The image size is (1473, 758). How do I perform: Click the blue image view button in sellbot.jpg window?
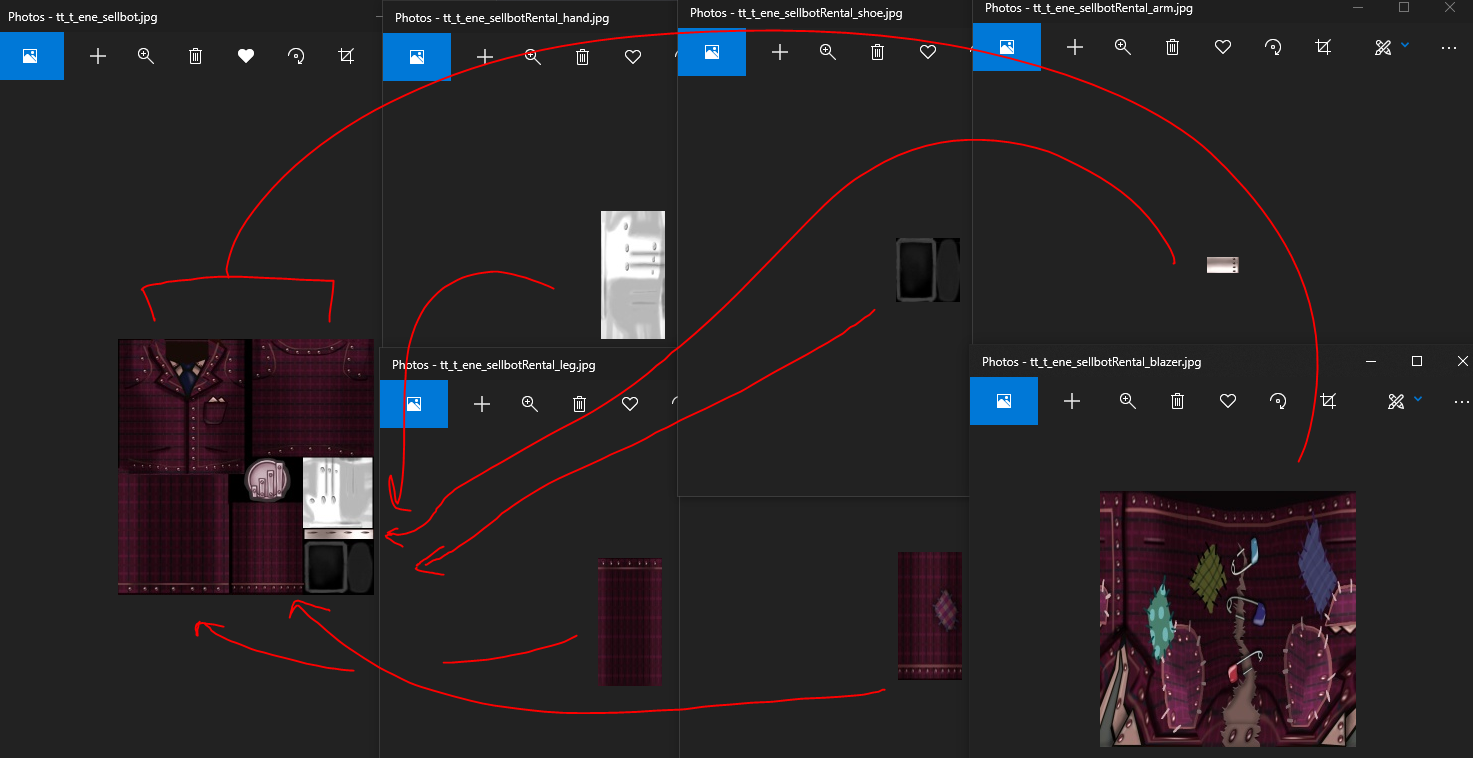31,56
